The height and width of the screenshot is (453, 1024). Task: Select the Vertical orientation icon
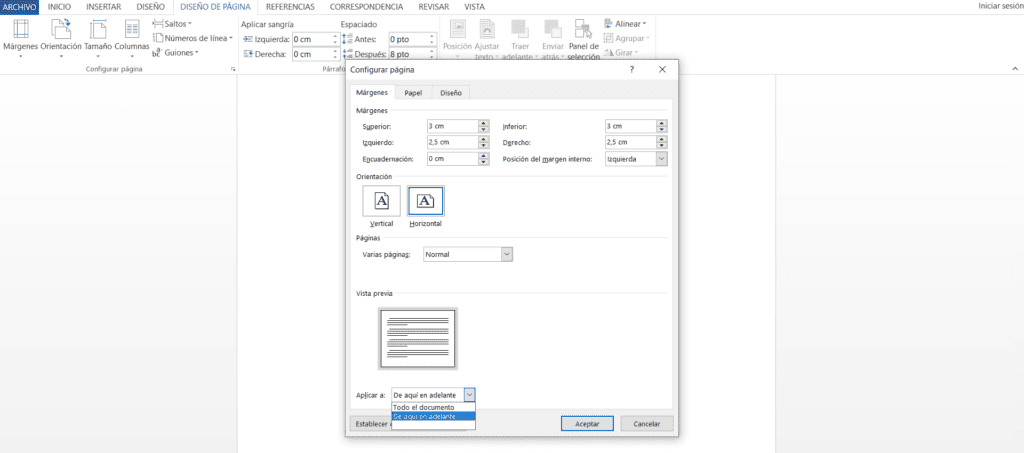[382, 202]
